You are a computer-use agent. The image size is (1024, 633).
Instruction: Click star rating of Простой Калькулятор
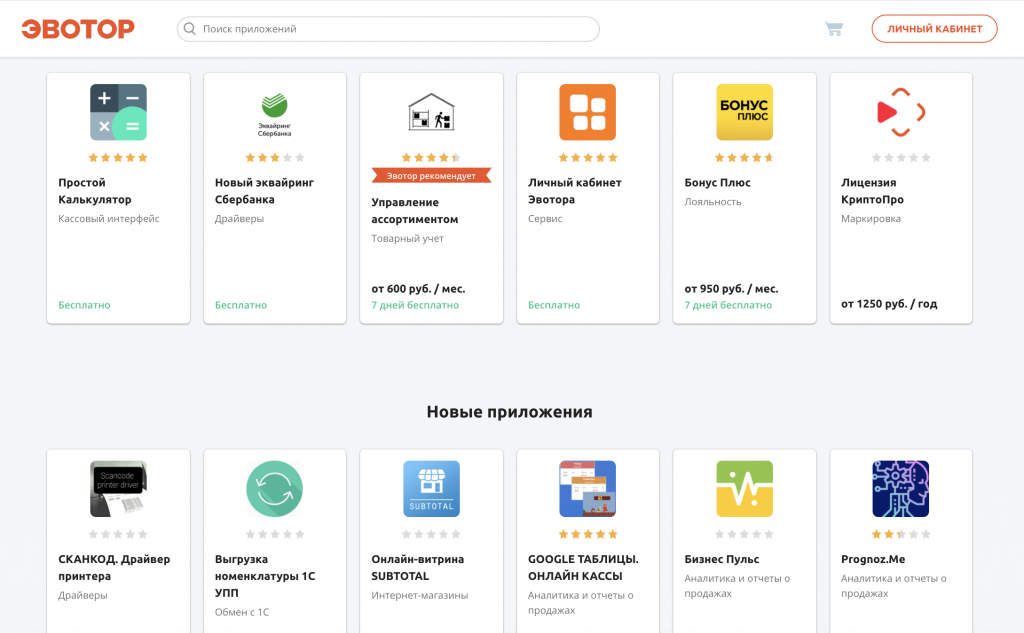pyautogui.click(x=118, y=157)
